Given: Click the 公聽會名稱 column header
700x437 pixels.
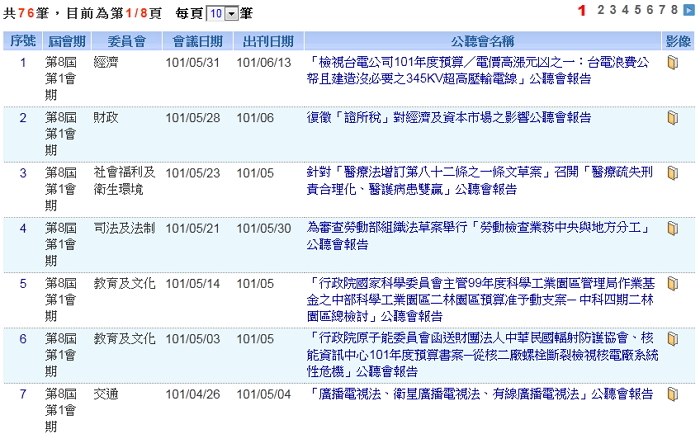Looking at the screenshot, I should [481, 41].
